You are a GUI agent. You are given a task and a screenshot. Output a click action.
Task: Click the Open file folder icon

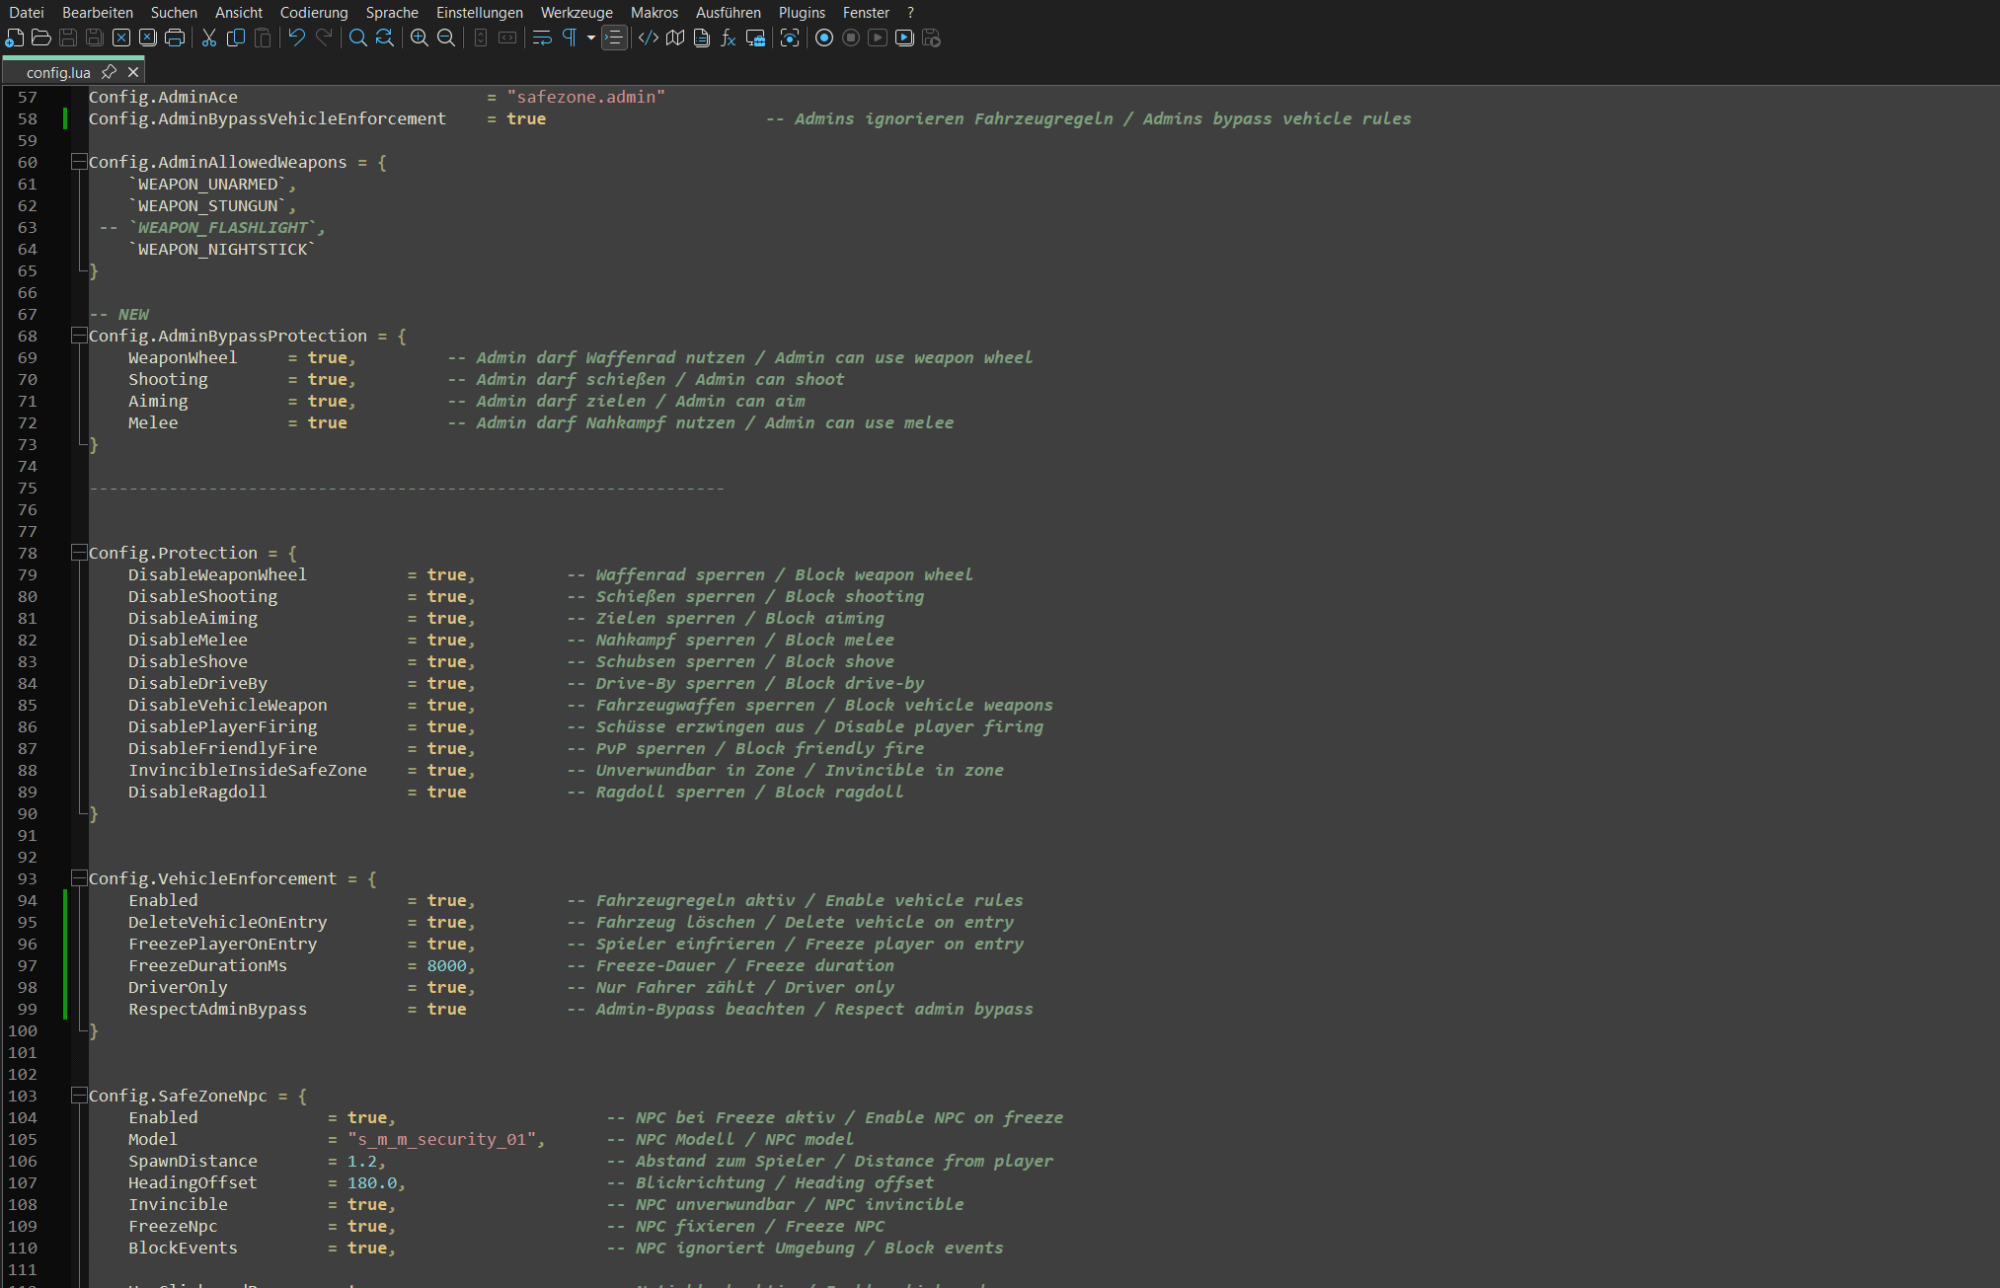click(x=41, y=38)
